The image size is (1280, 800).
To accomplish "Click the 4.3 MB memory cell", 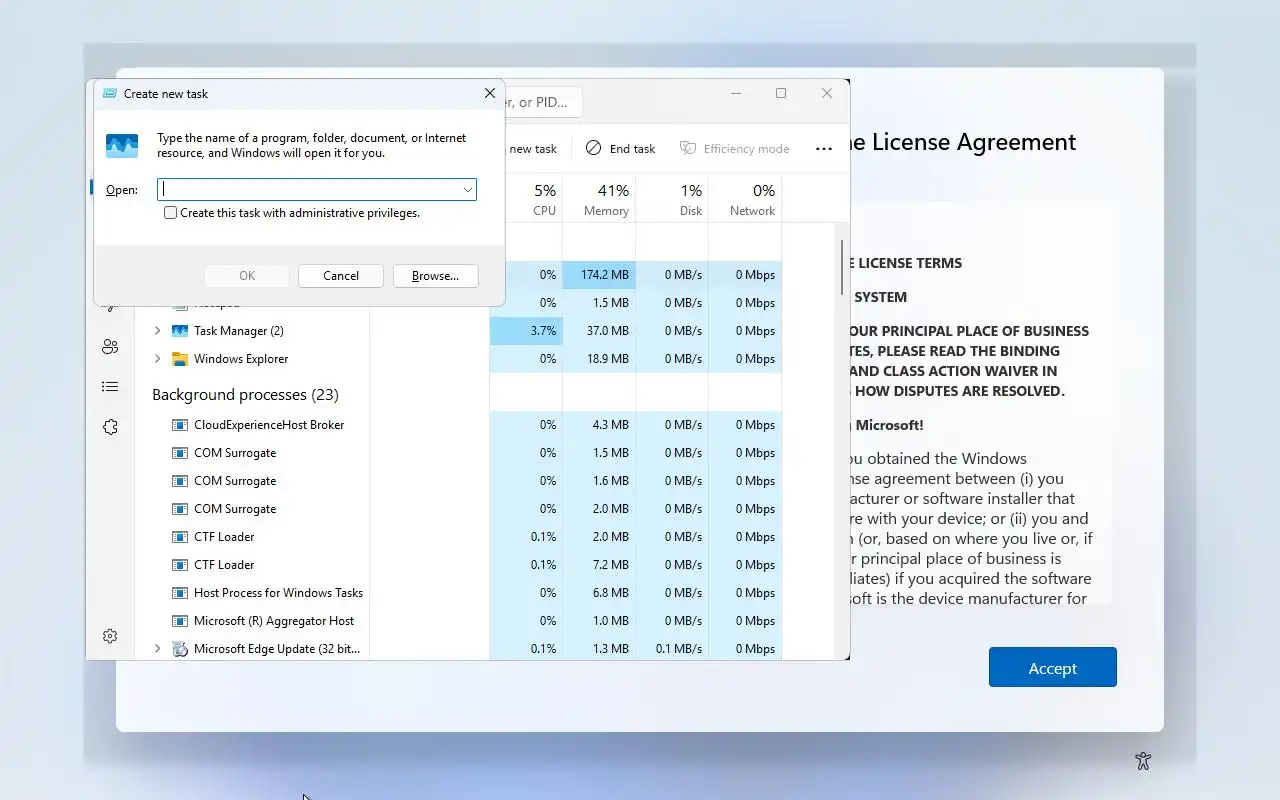I will 599,425.
